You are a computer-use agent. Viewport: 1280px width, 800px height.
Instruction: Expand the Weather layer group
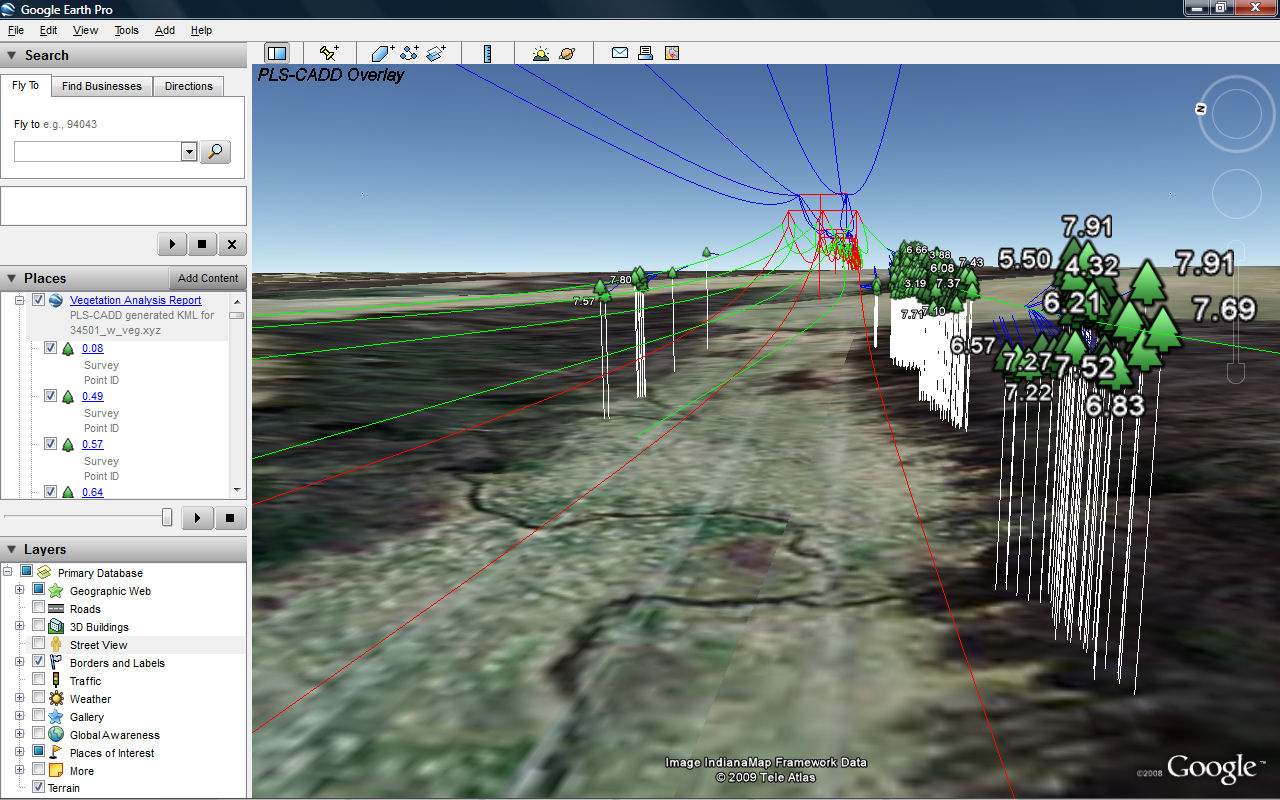coord(20,698)
